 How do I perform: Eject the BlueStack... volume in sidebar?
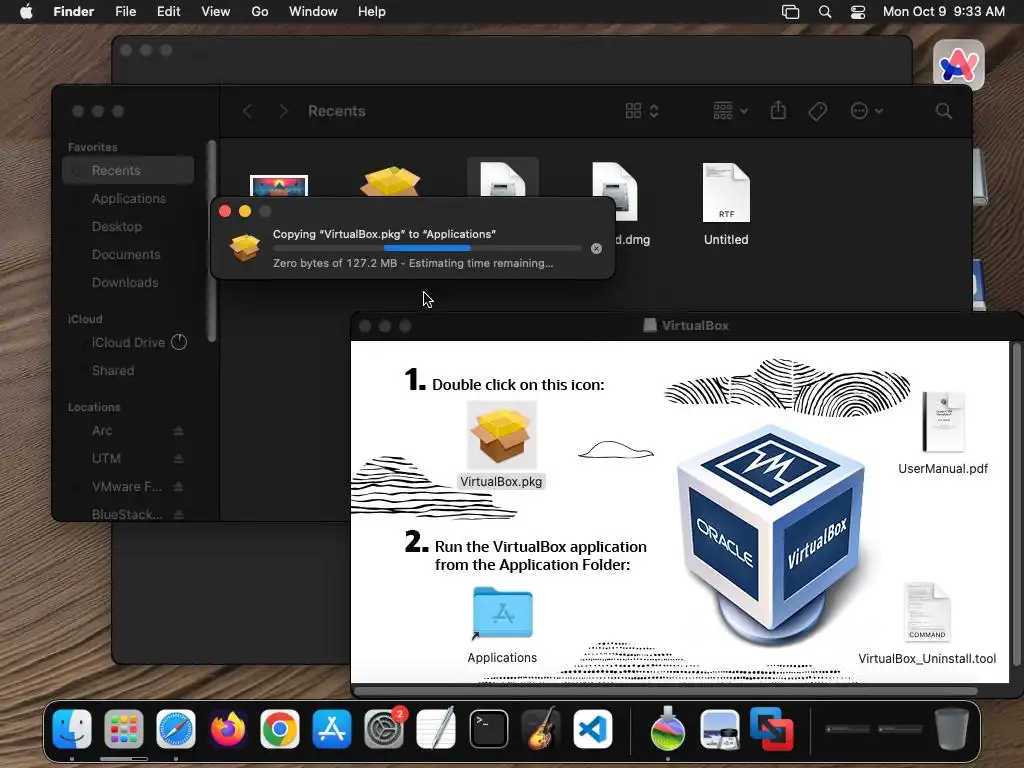[178, 515]
